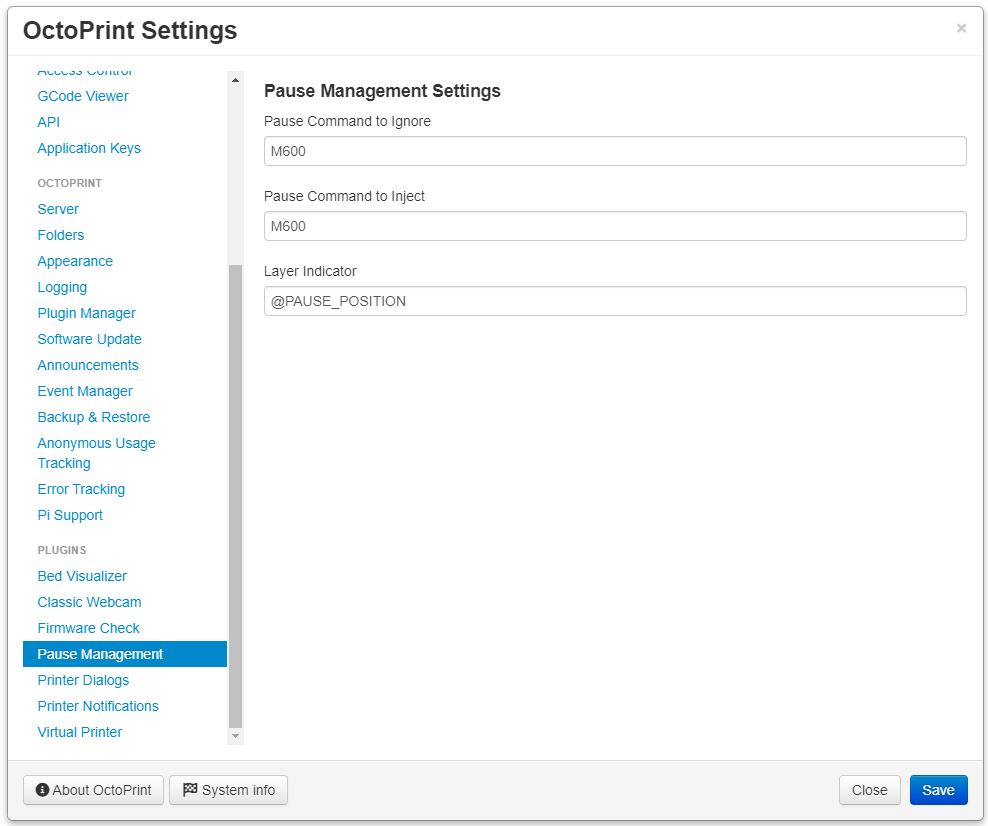Open the GCode Viewer settings

coord(83,96)
